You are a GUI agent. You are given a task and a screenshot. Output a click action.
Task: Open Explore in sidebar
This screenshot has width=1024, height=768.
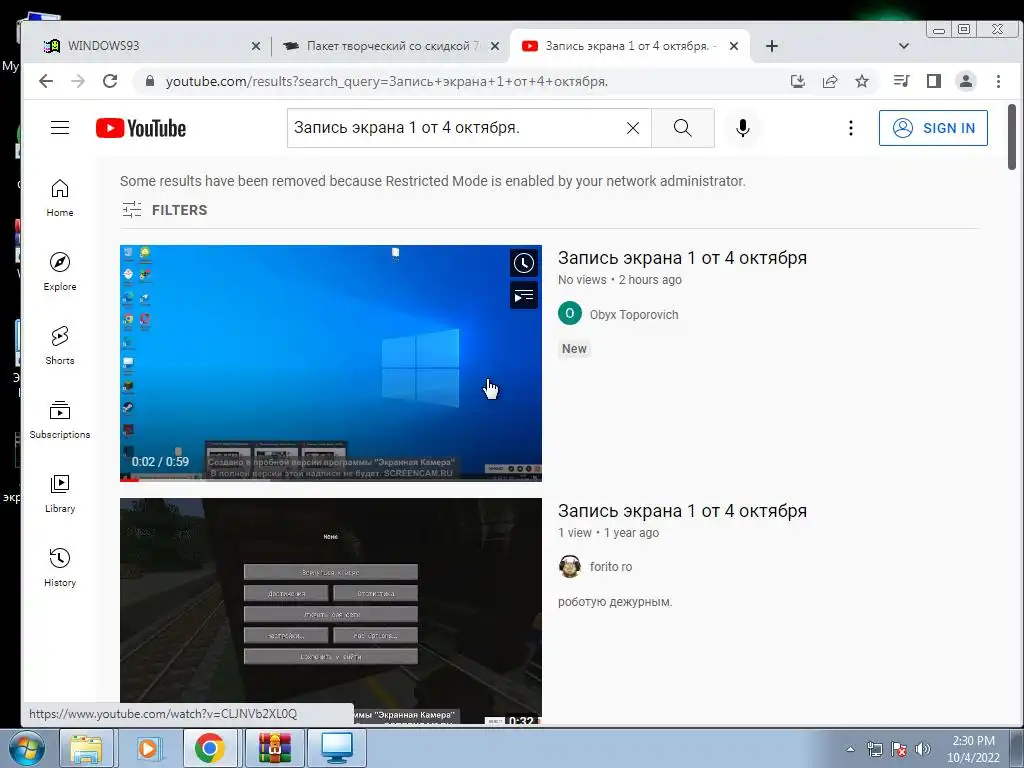[59, 272]
